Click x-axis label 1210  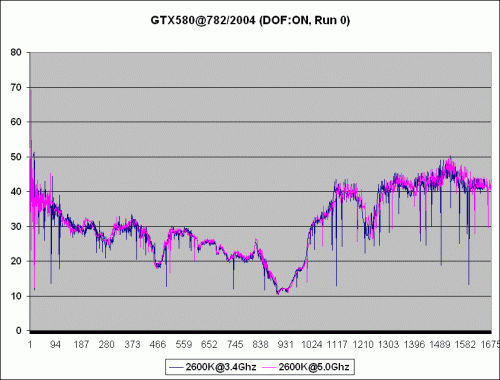tap(363, 344)
